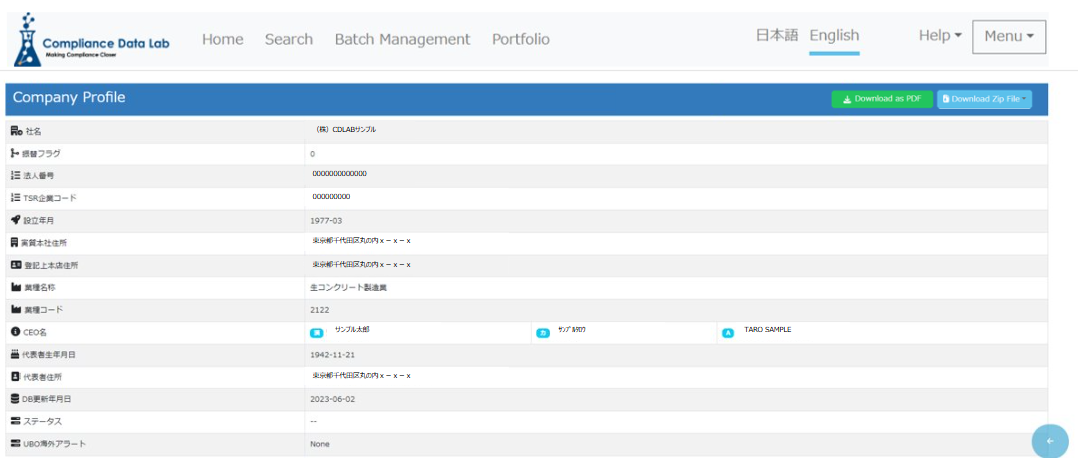Select the 実質本社住所 address value
Image resolution: width=1078 pixels, height=458 pixels.
362,241
